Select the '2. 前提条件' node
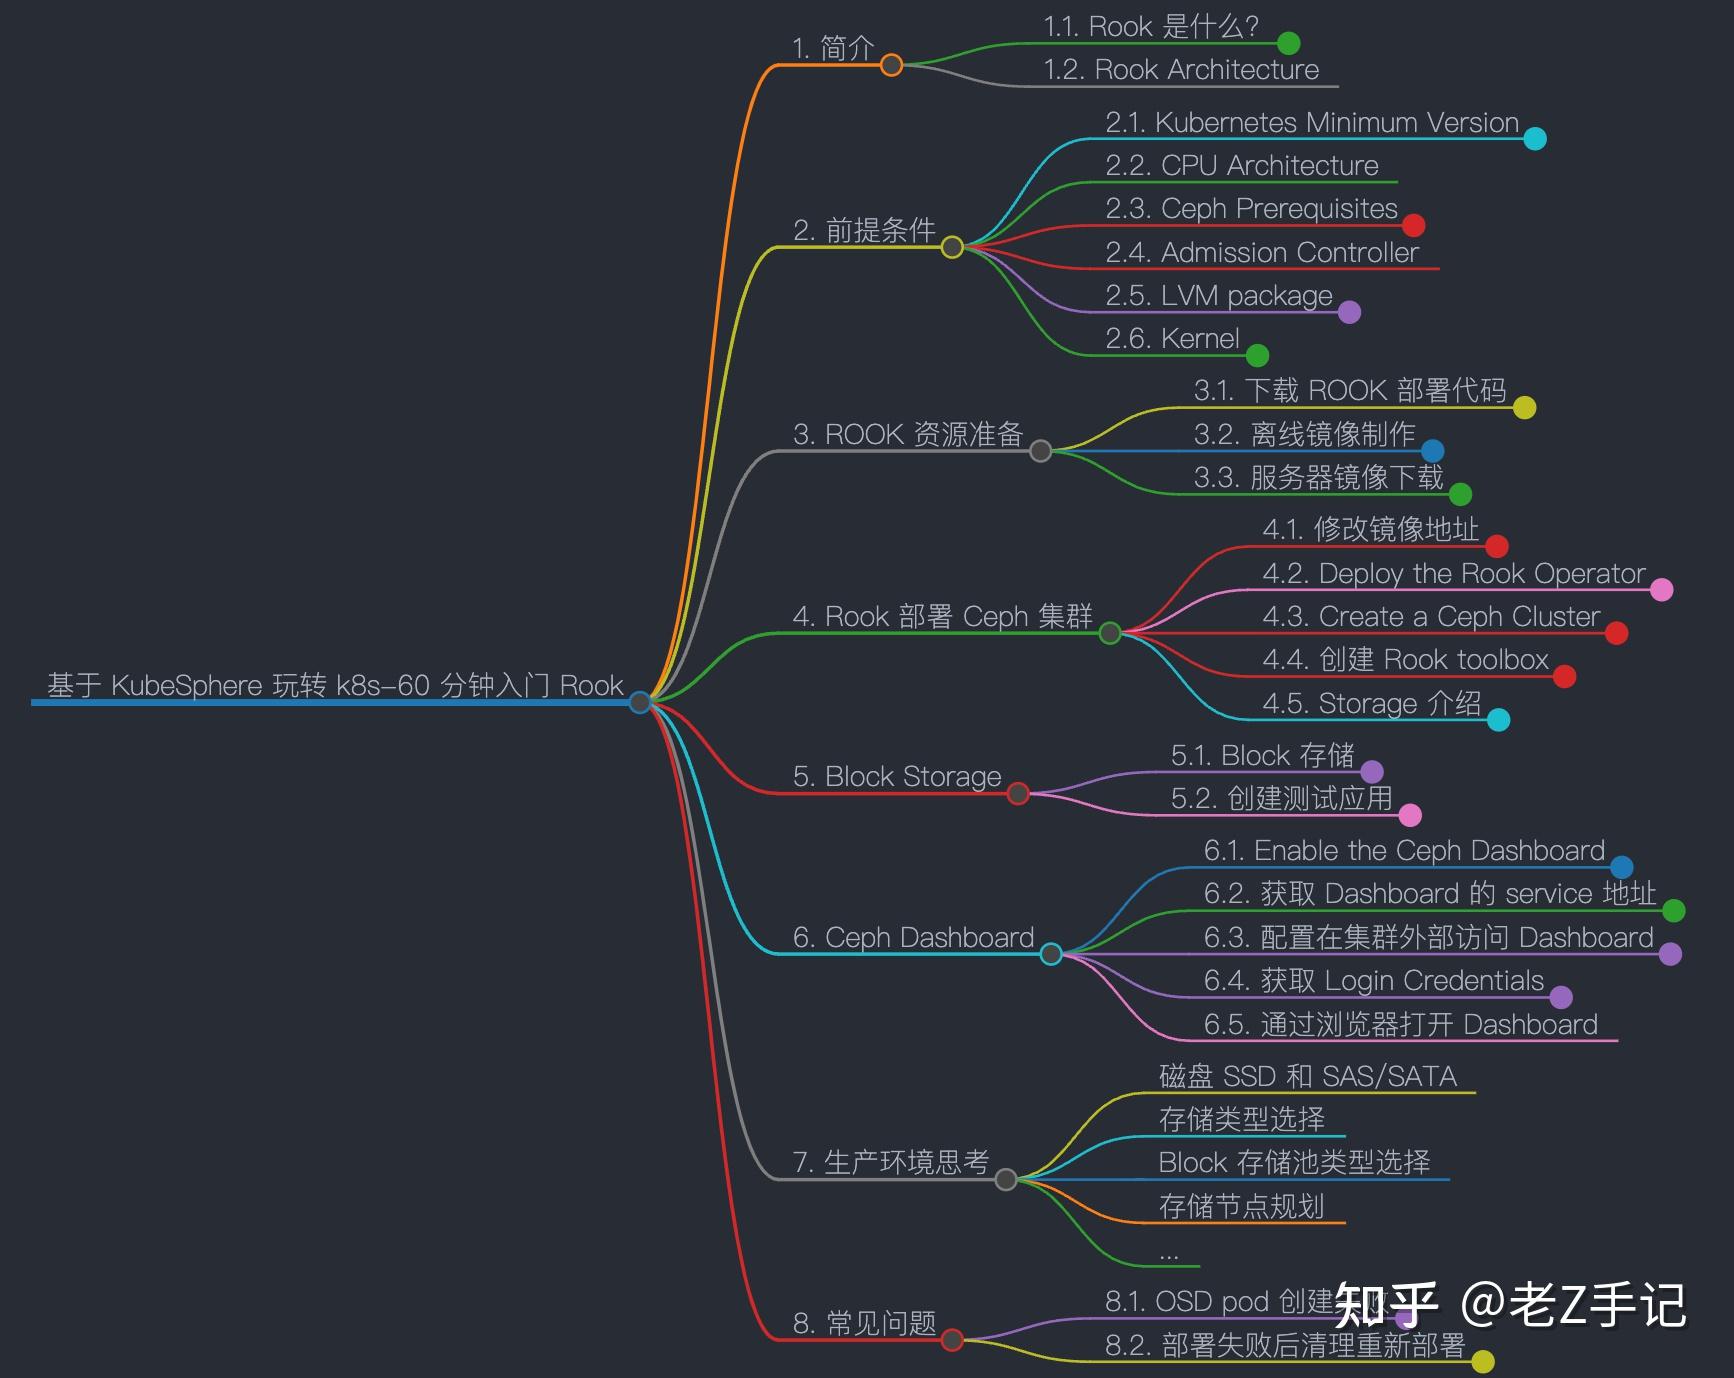The width and height of the screenshot is (1734, 1378). 865,229
